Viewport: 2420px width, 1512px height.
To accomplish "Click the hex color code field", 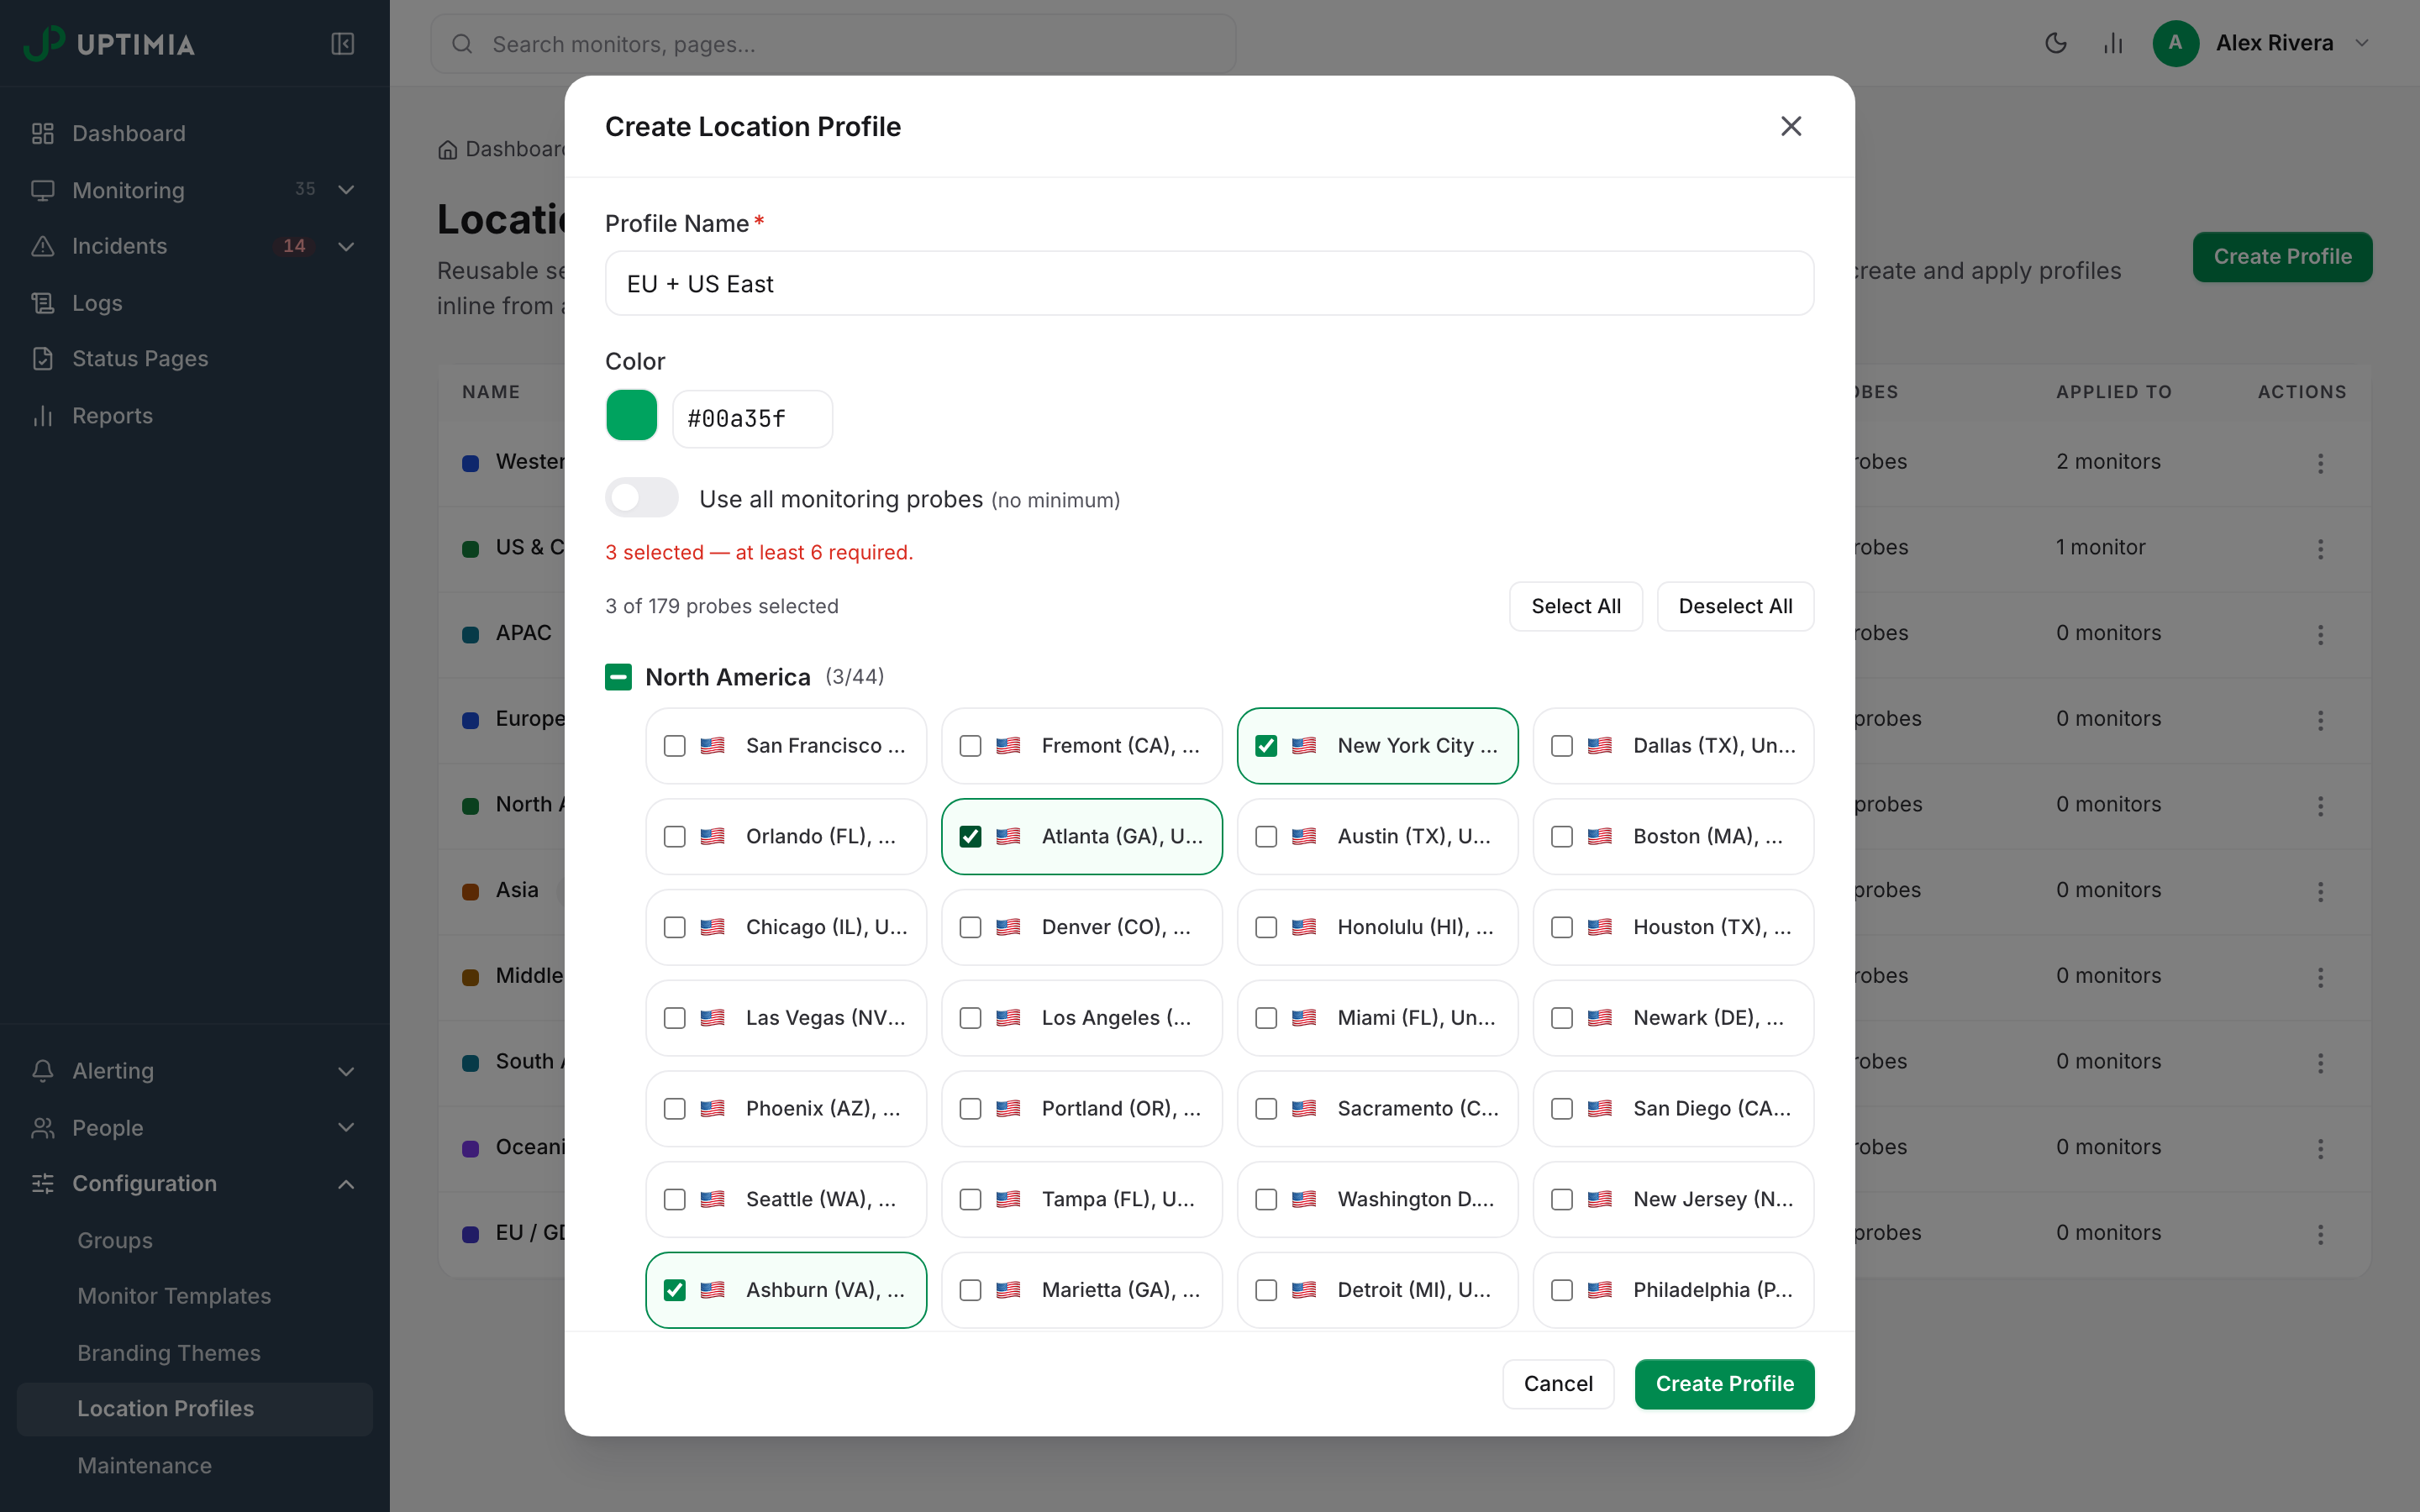I will click(752, 419).
